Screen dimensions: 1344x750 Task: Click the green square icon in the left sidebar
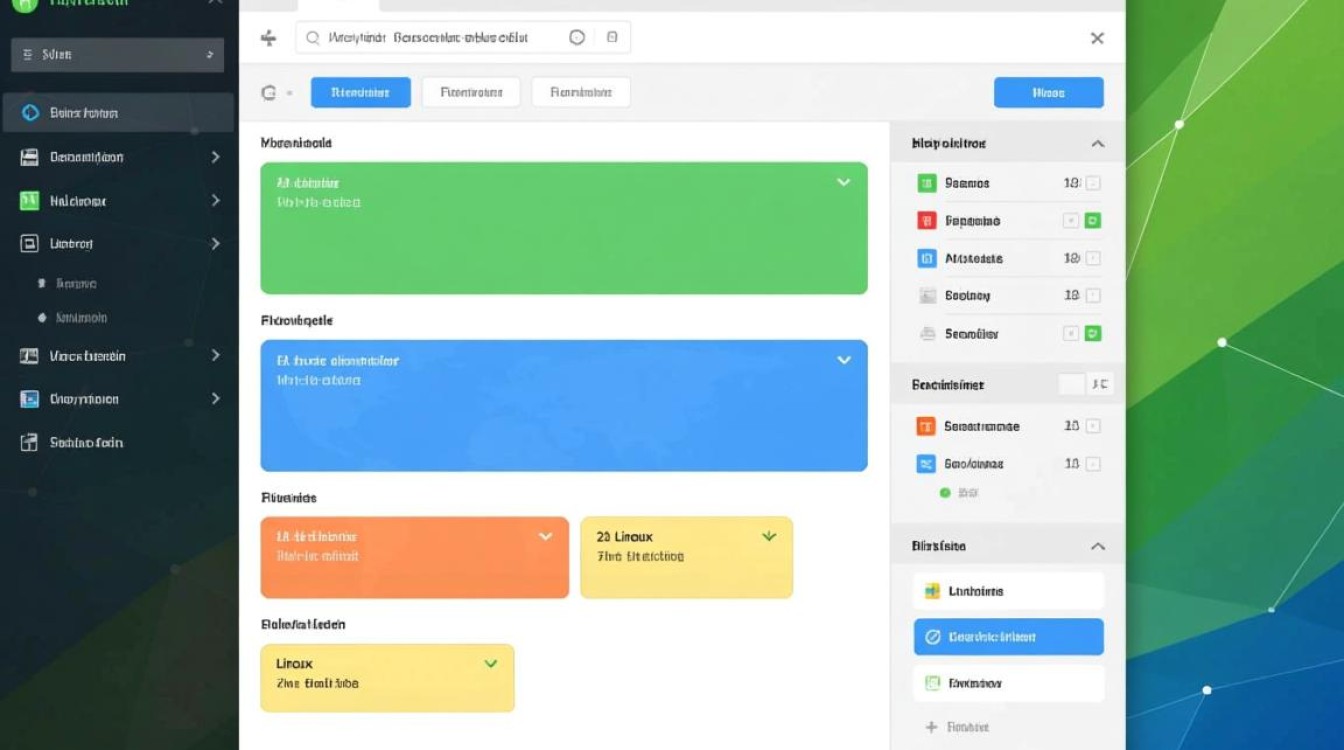click(30, 201)
